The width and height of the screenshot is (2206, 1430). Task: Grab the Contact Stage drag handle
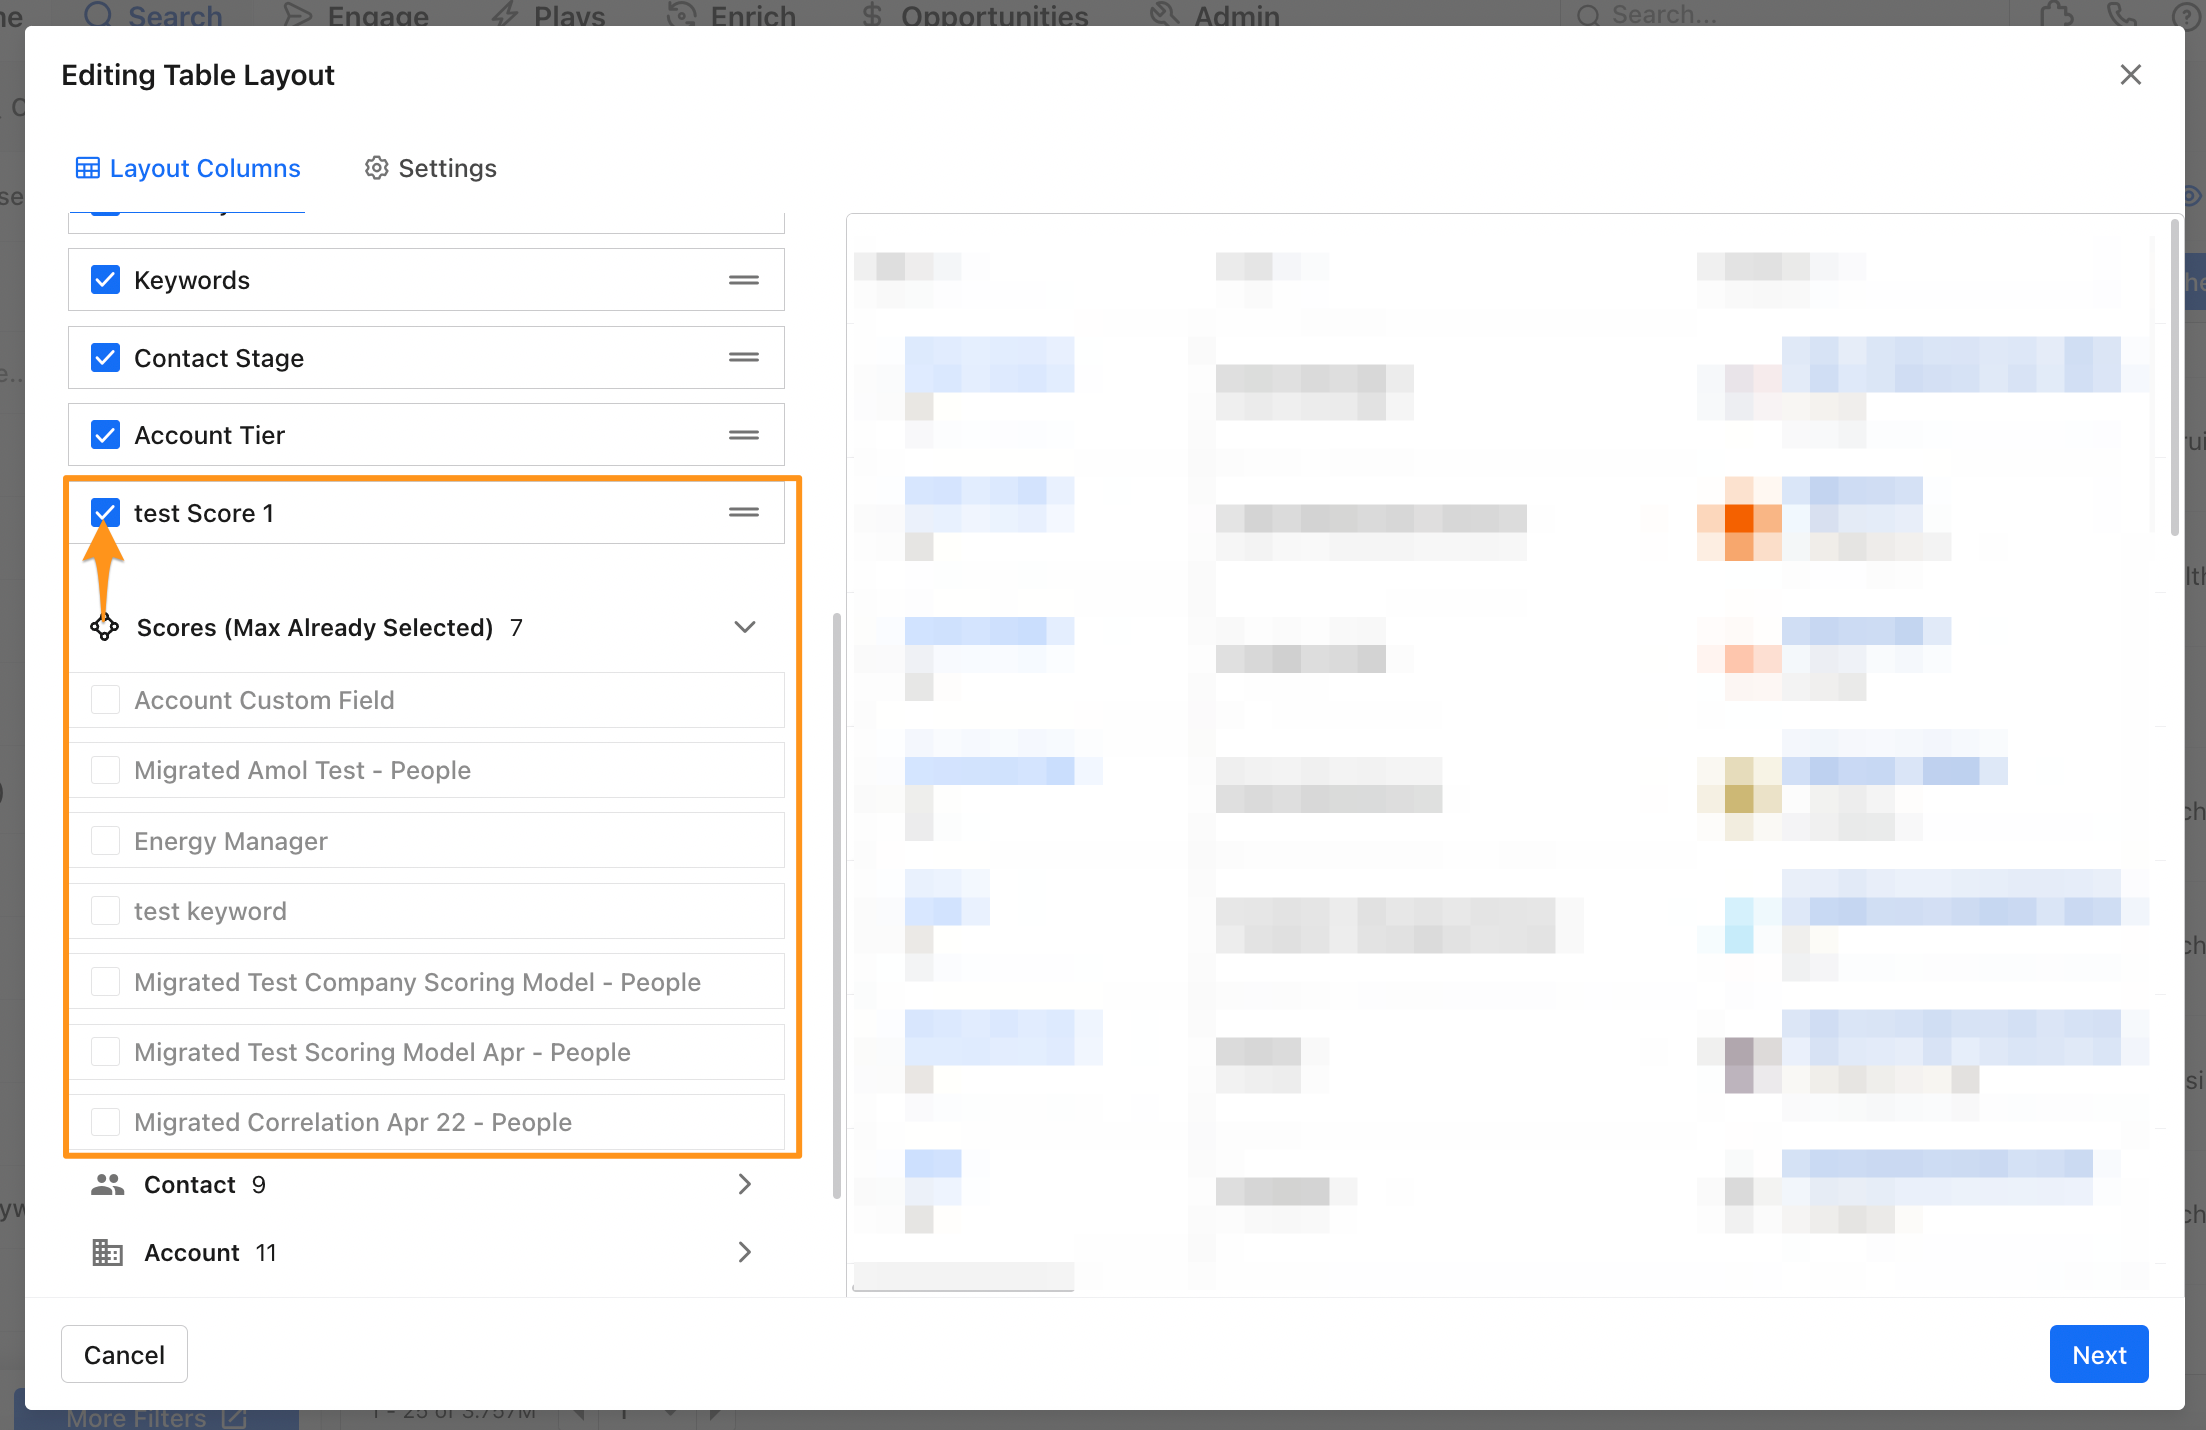(x=743, y=357)
